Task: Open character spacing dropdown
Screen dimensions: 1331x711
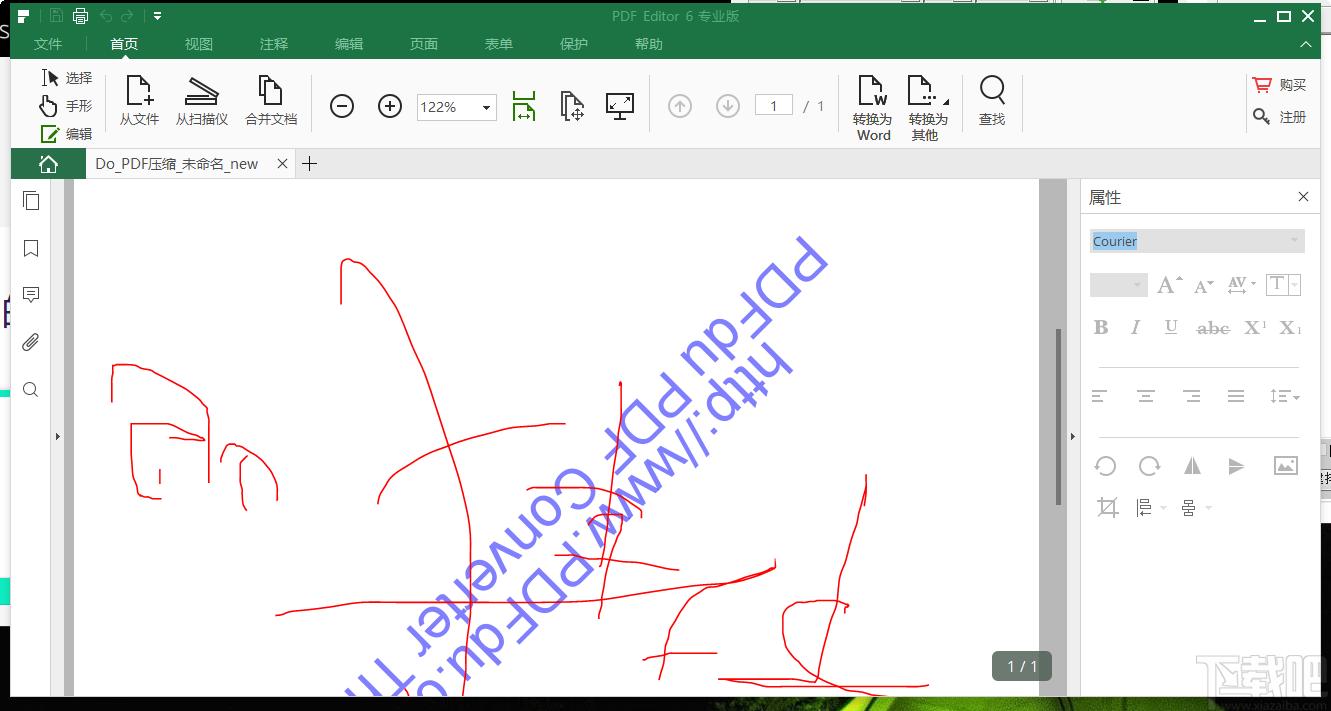Action: 1240,285
